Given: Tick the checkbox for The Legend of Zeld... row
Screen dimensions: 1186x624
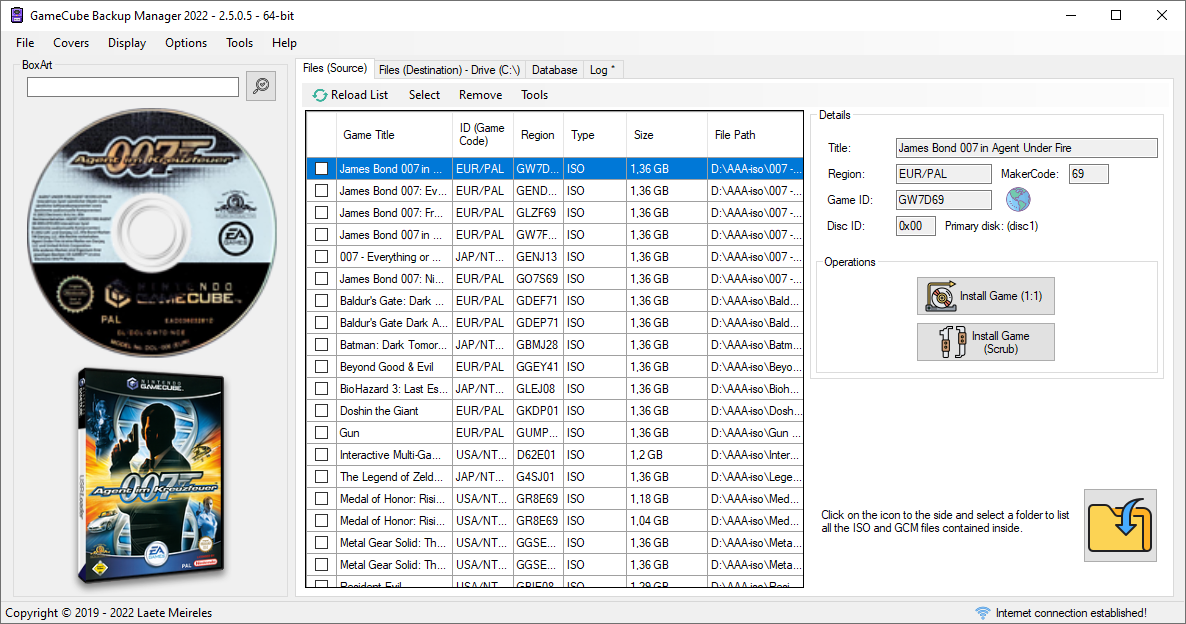Looking at the screenshot, I should 321,476.
